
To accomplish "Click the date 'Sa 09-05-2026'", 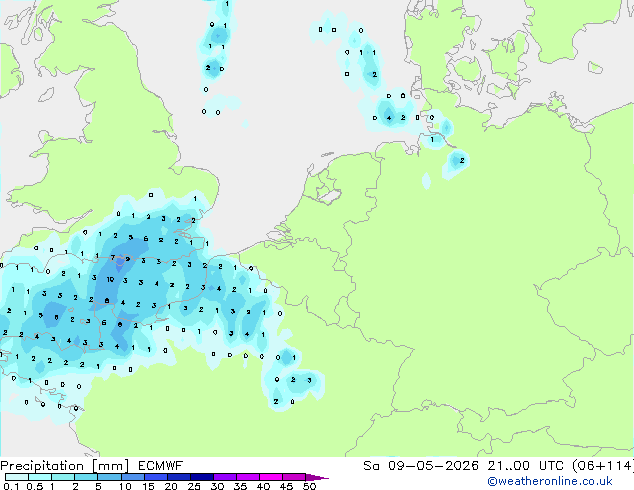I will tap(421, 466).
